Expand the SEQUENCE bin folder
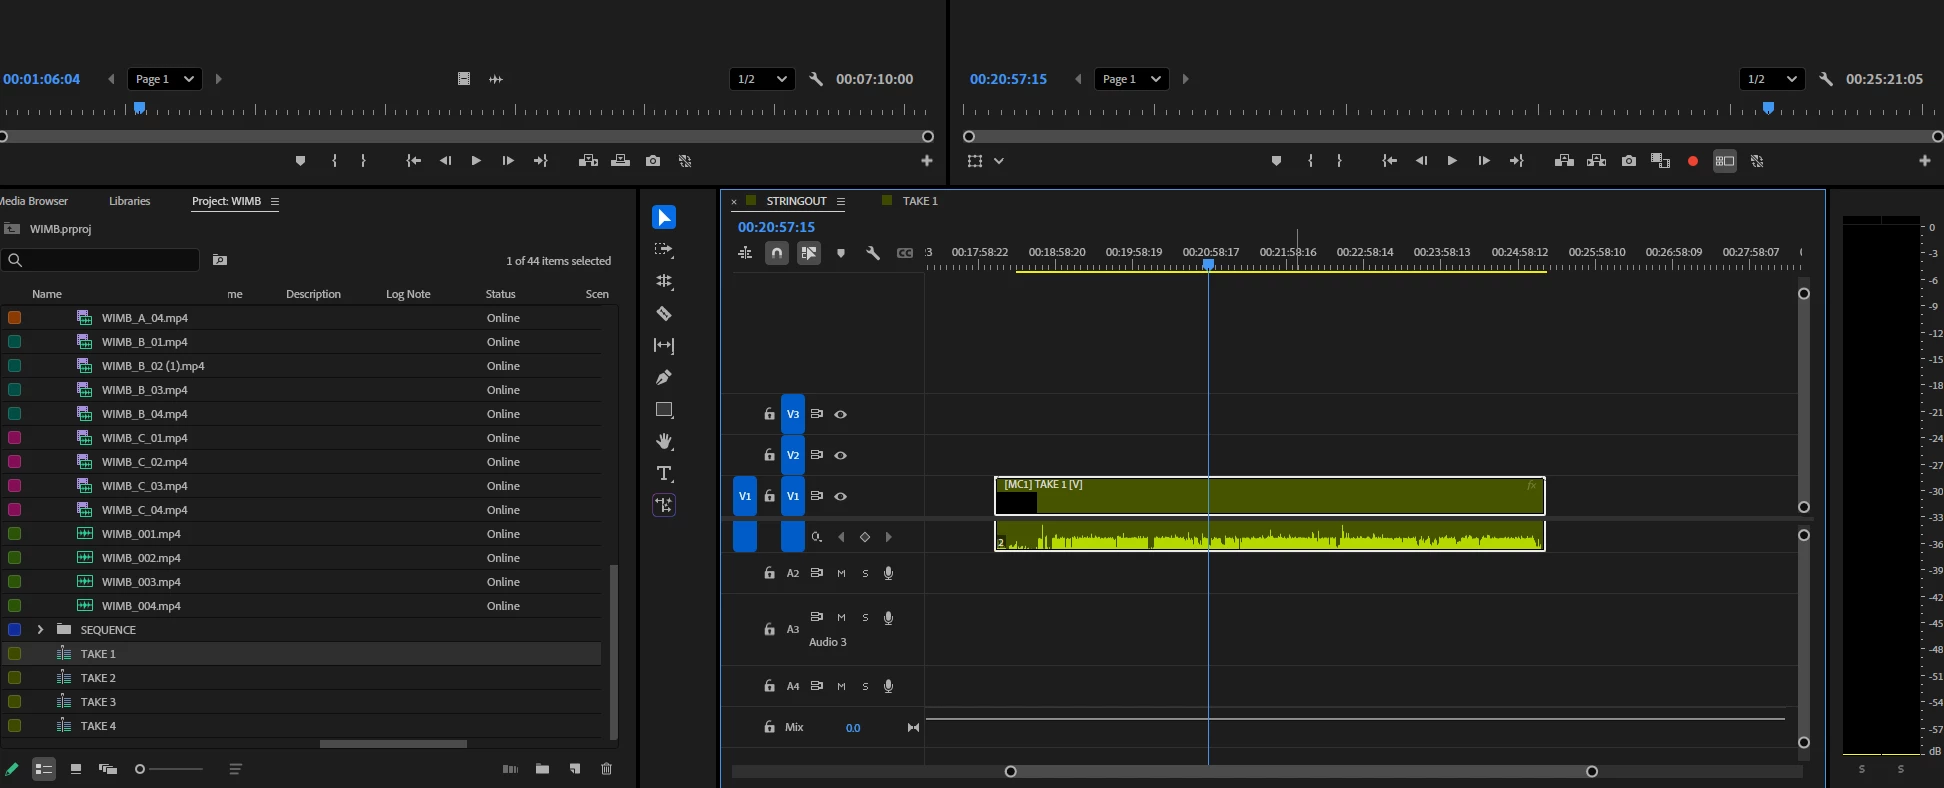The height and width of the screenshot is (788, 1944). pyautogui.click(x=40, y=630)
